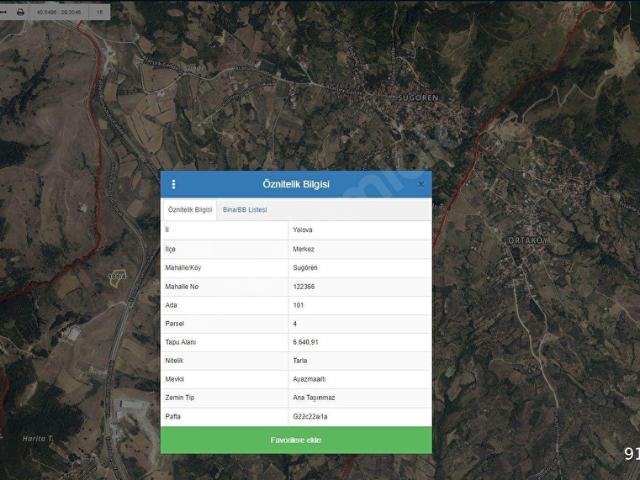640x480 pixels.
Task: Click the ORTAKÖY village label on the map
Action: tap(527, 240)
